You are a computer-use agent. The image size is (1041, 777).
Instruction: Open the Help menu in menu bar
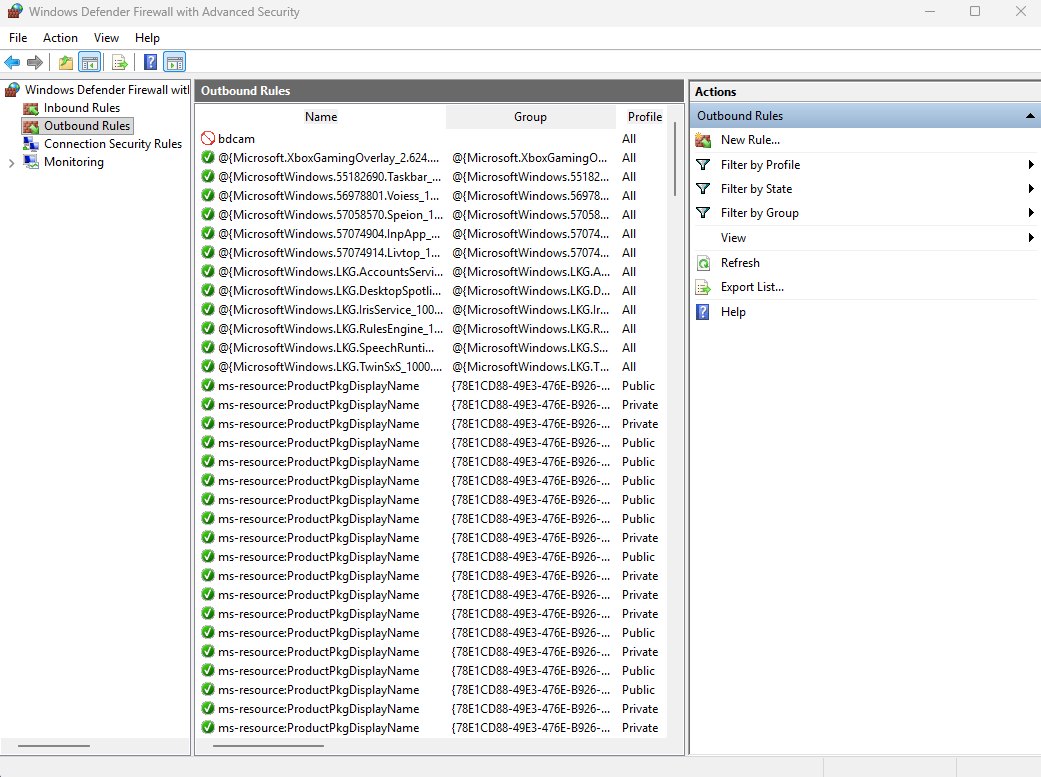pyautogui.click(x=147, y=38)
